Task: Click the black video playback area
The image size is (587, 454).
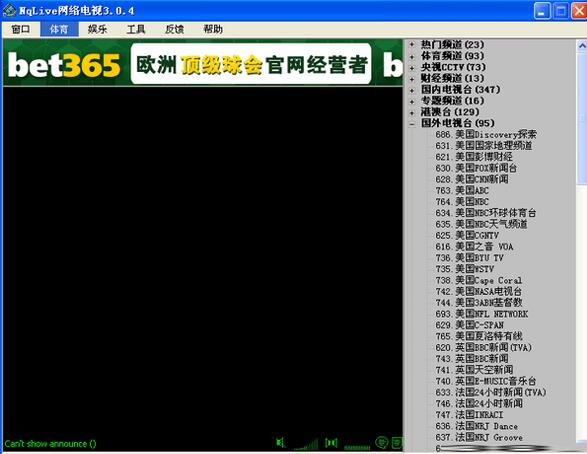Action: click(203, 260)
